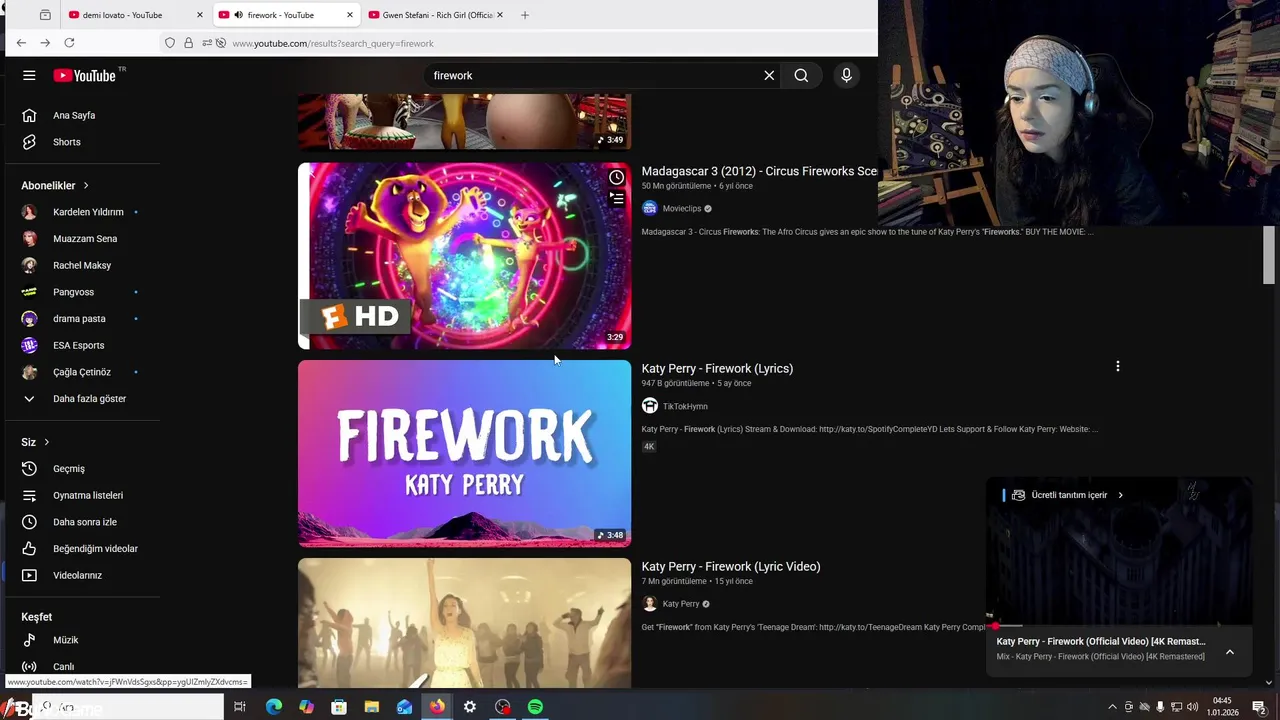Open Katy Perry channel avatar

coord(650,604)
